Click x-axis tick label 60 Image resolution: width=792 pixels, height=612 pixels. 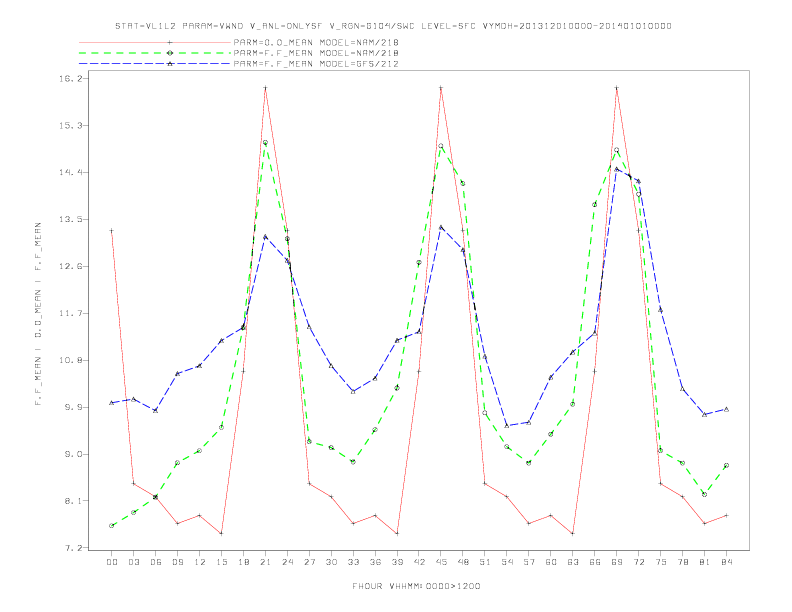[551, 562]
